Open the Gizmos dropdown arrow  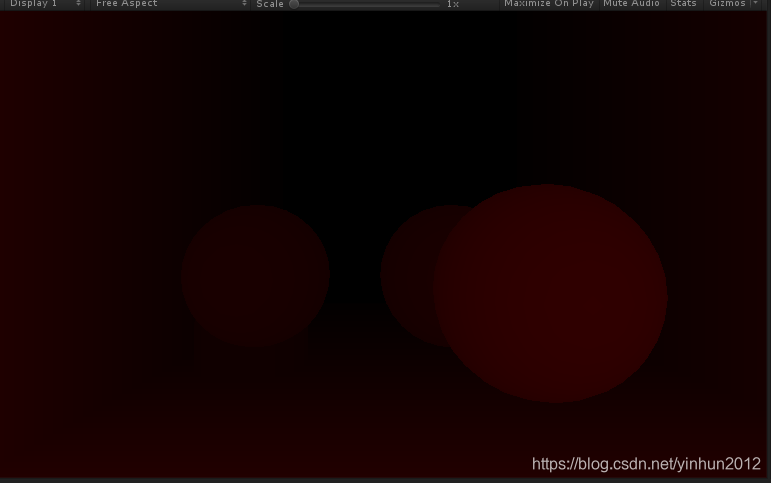756,3
